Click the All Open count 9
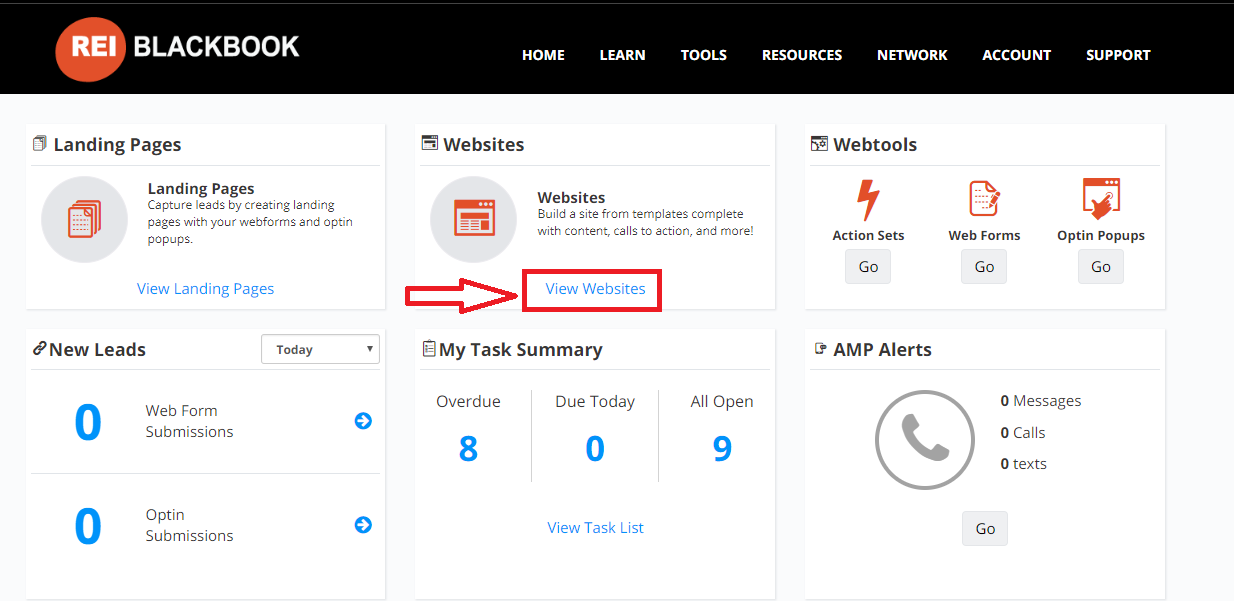This screenshot has width=1234, height=601. [722, 449]
